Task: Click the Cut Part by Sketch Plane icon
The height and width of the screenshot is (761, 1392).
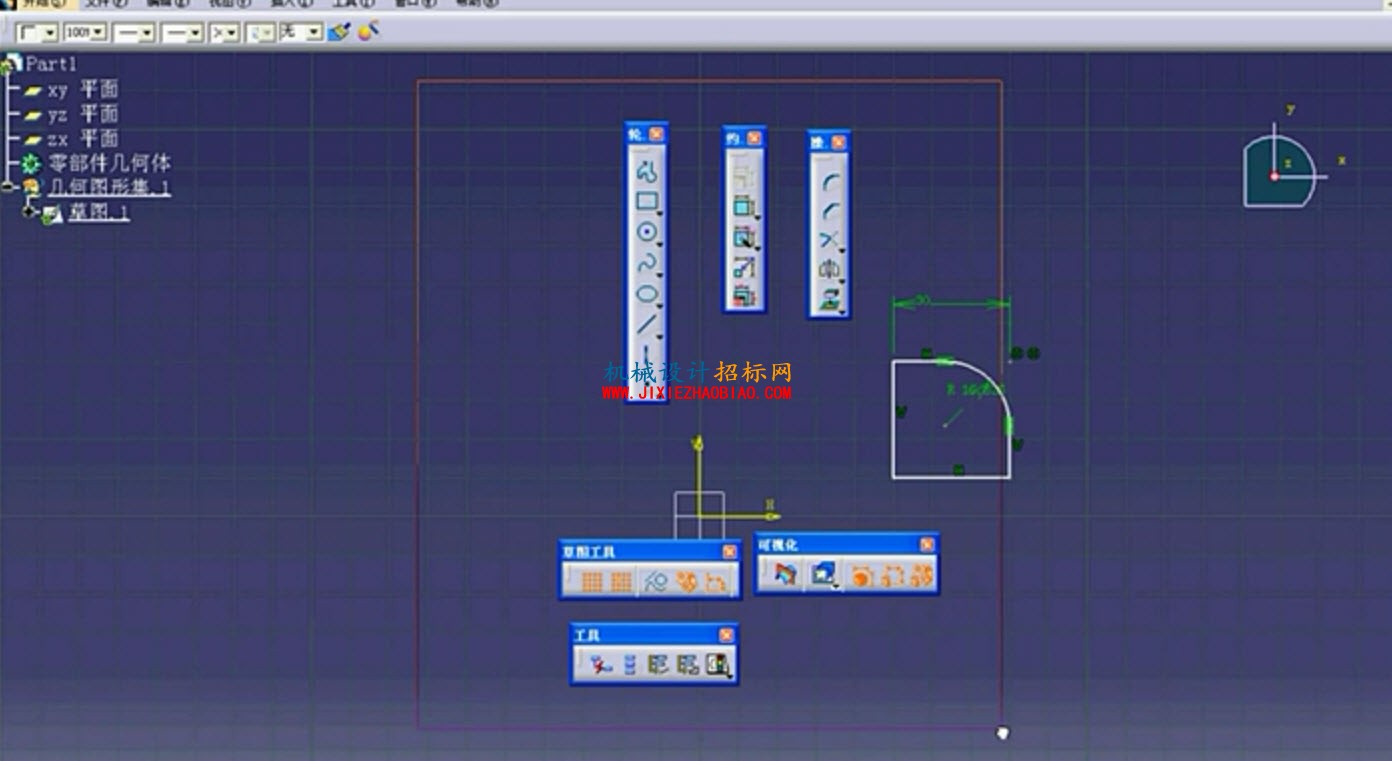Action: tap(787, 575)
